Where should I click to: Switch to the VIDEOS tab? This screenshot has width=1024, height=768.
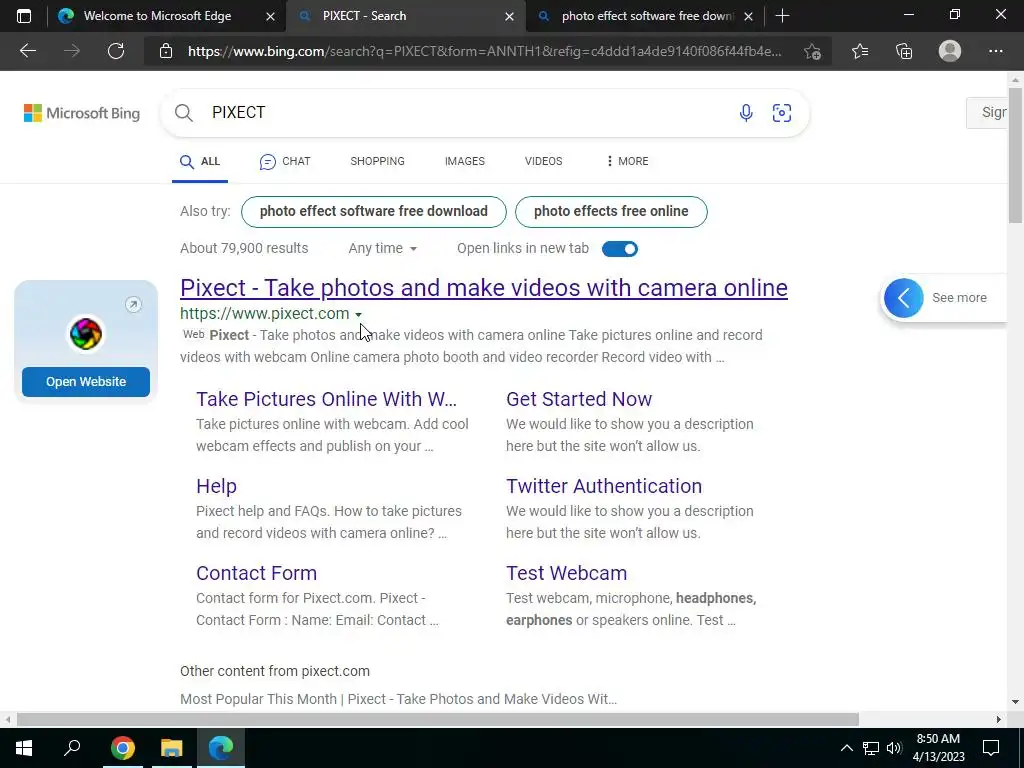pyautogui.click(x=543, y=161)
